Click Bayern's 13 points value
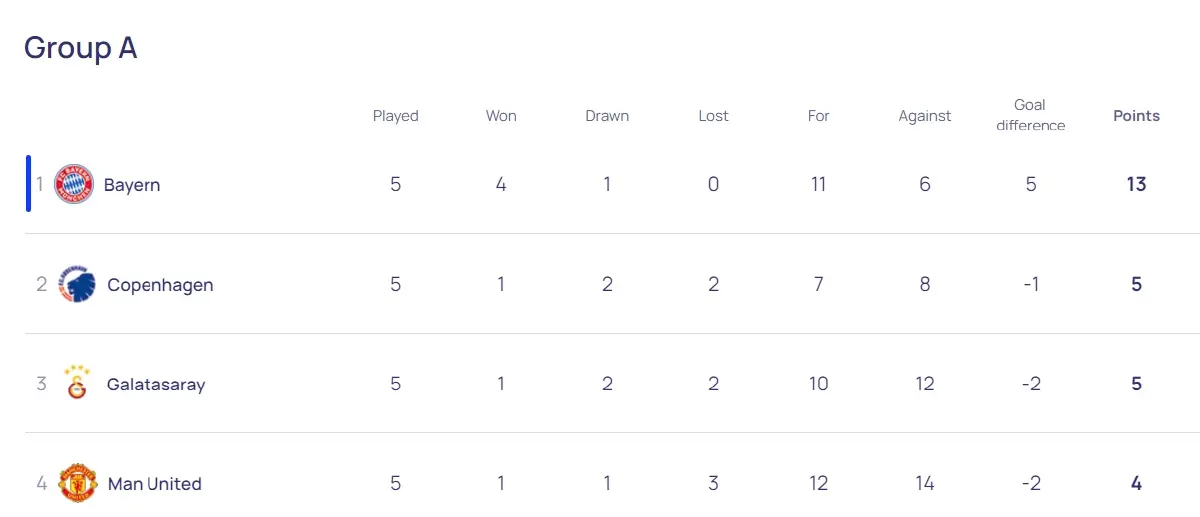This screenshot has width=1200, height=517. click(1136, 184)
